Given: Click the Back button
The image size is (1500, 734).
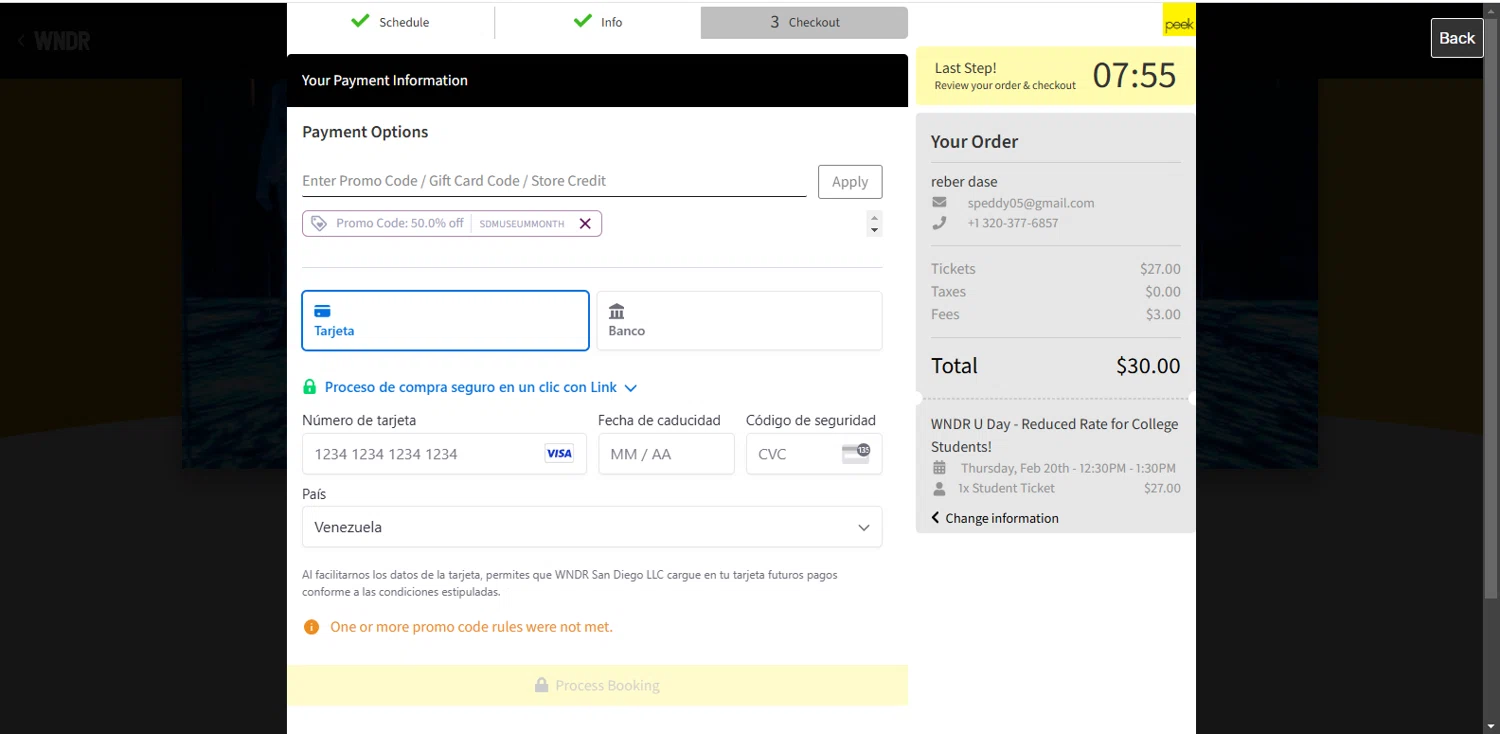Looking at the screenshot, I should click(1457, 38).
